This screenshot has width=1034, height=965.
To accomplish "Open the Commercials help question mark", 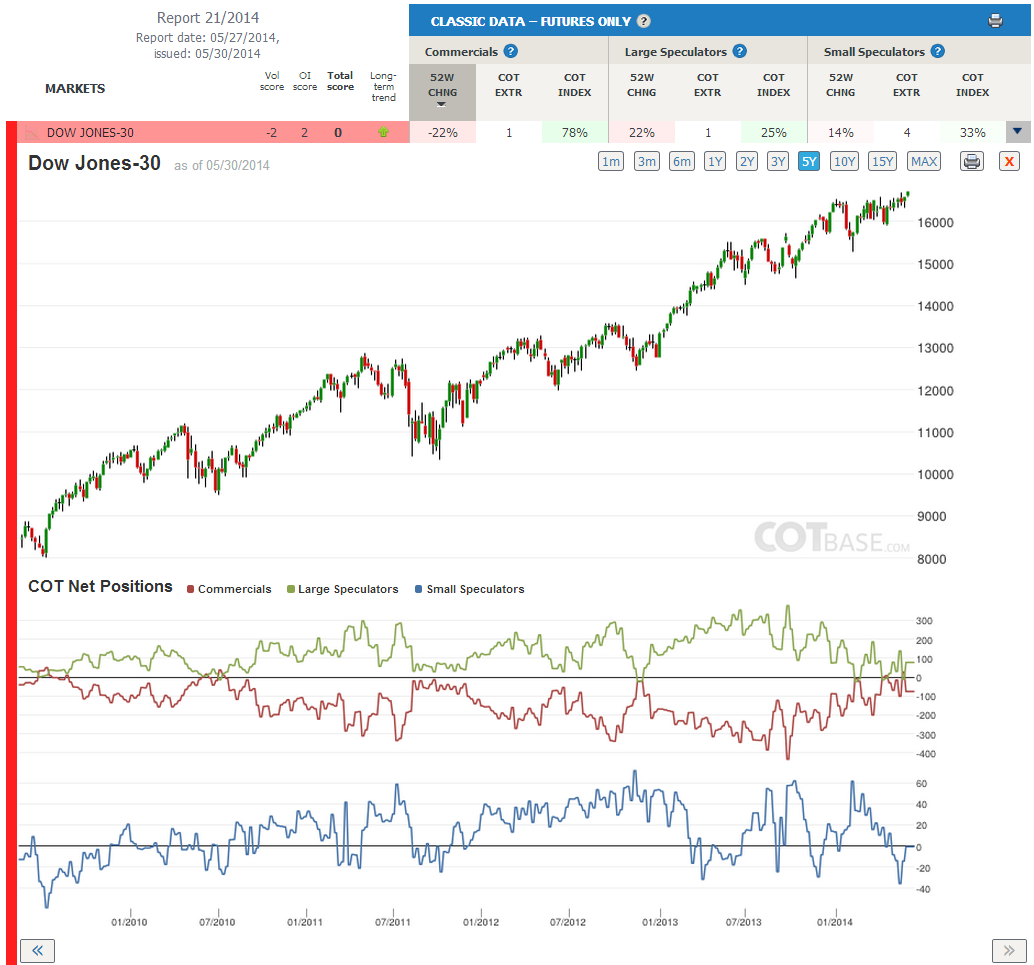I will (x=510, y=51).
